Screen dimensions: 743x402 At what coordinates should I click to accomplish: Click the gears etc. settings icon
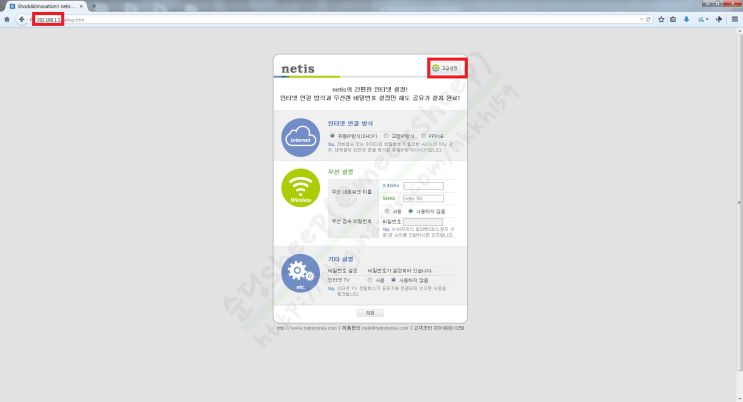click(x=301, y=273)
